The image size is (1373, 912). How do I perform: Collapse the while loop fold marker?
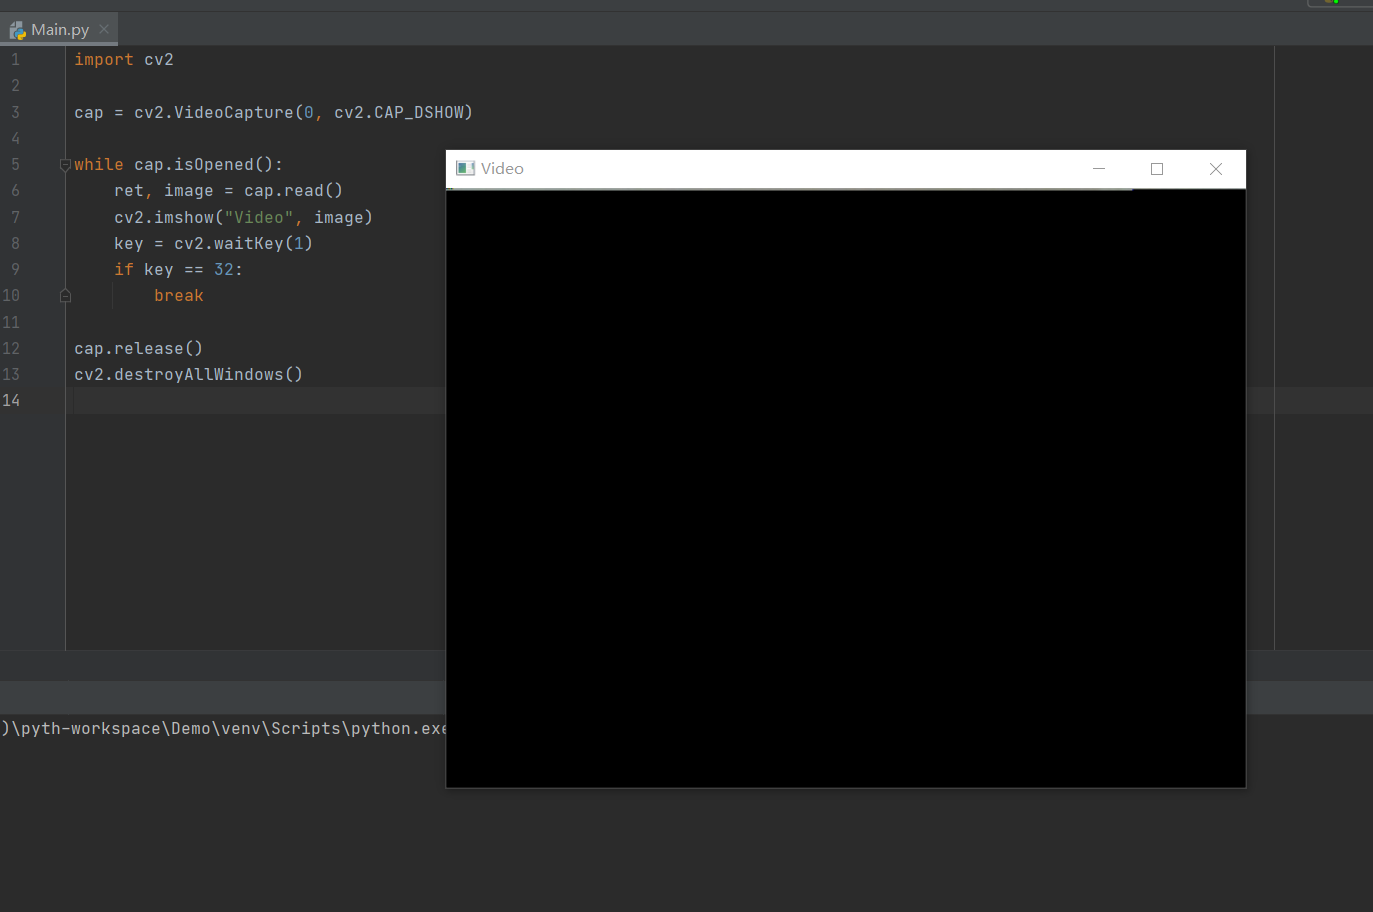[x=65, y=165]
